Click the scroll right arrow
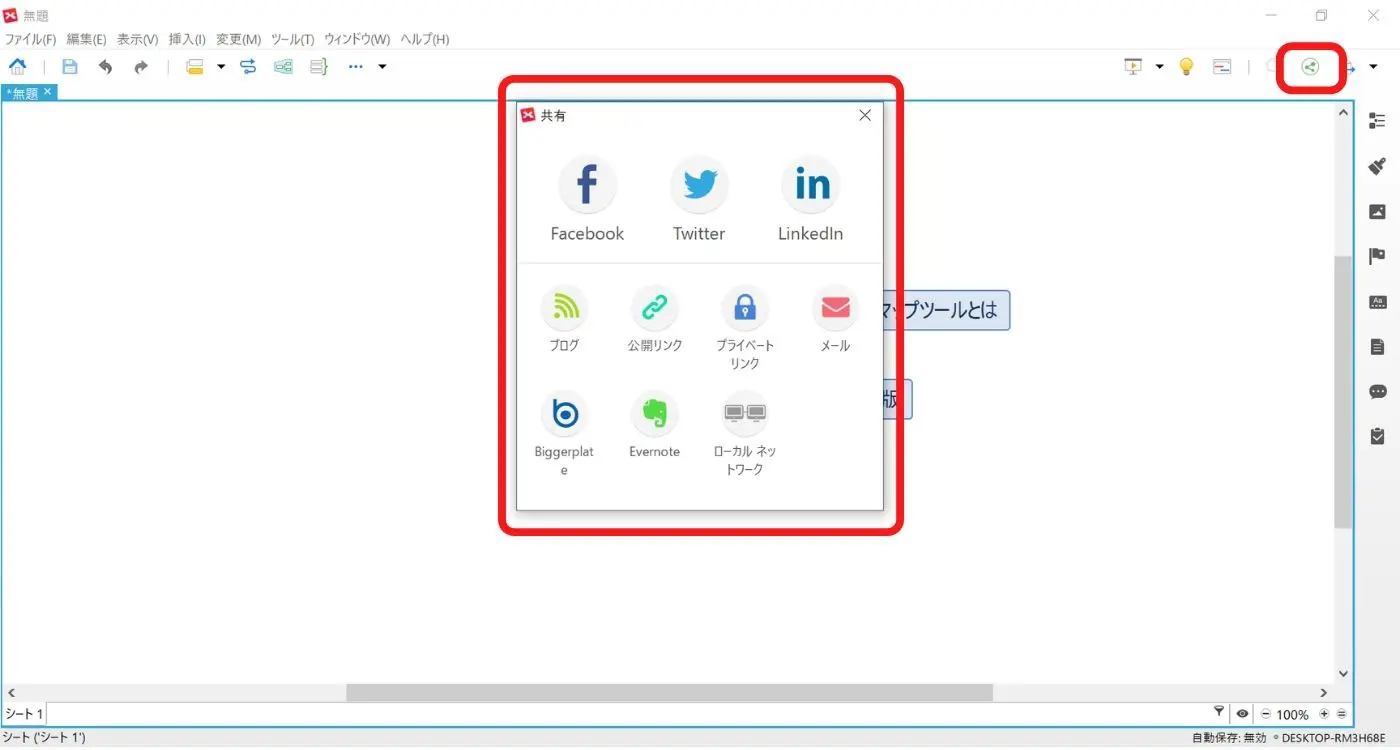Image resolution: width=1400 pixels, height=750 pixels. 1323,692
